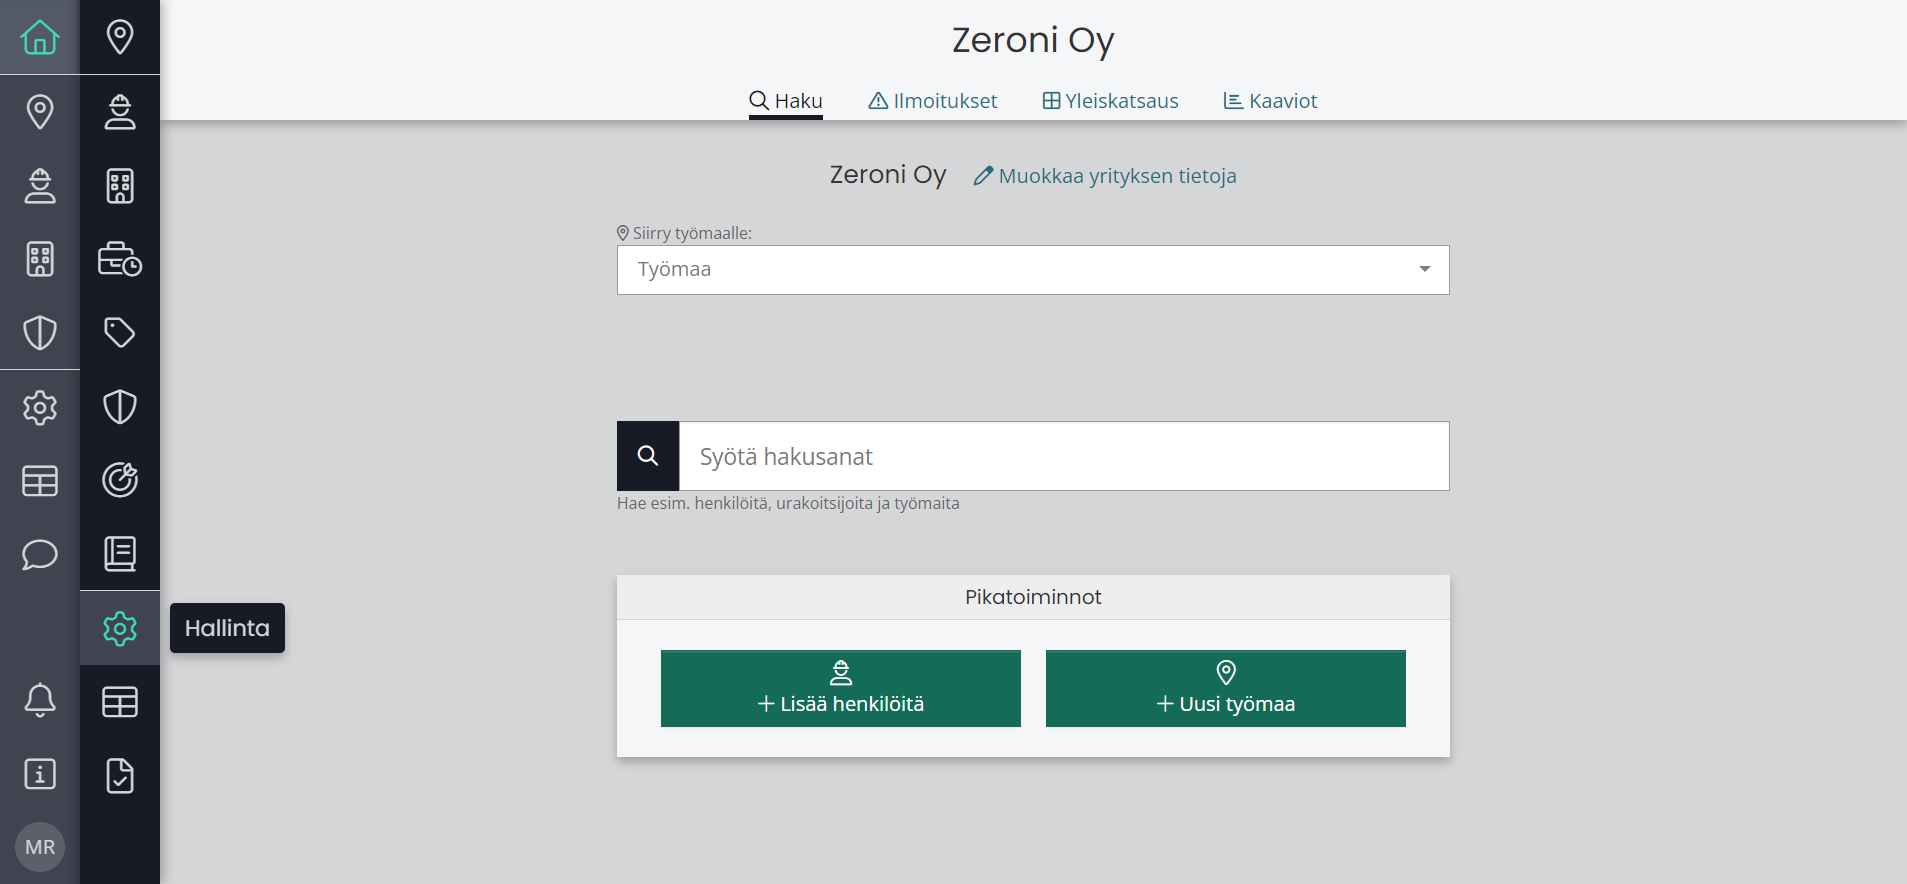
Task: Open the document with checkmark icon
Action: point(120,776)
